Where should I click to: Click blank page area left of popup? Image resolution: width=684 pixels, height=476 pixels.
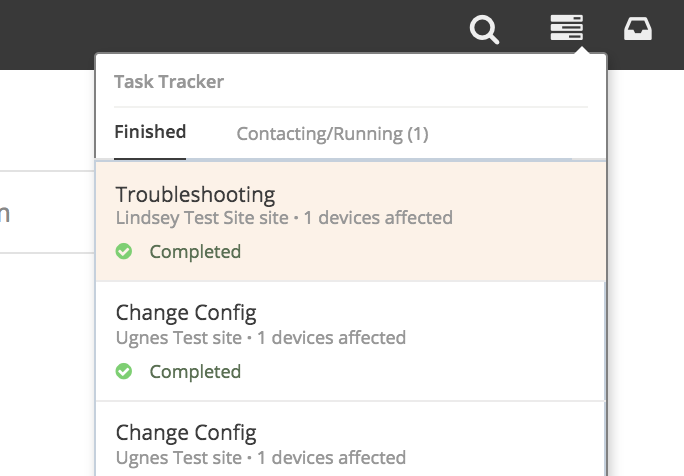pos(45,350)
